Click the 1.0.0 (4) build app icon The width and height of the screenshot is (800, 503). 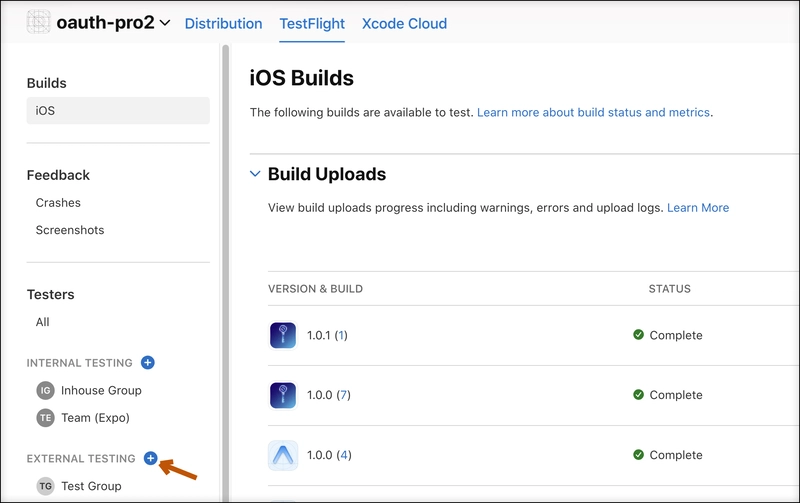(283, 455)
